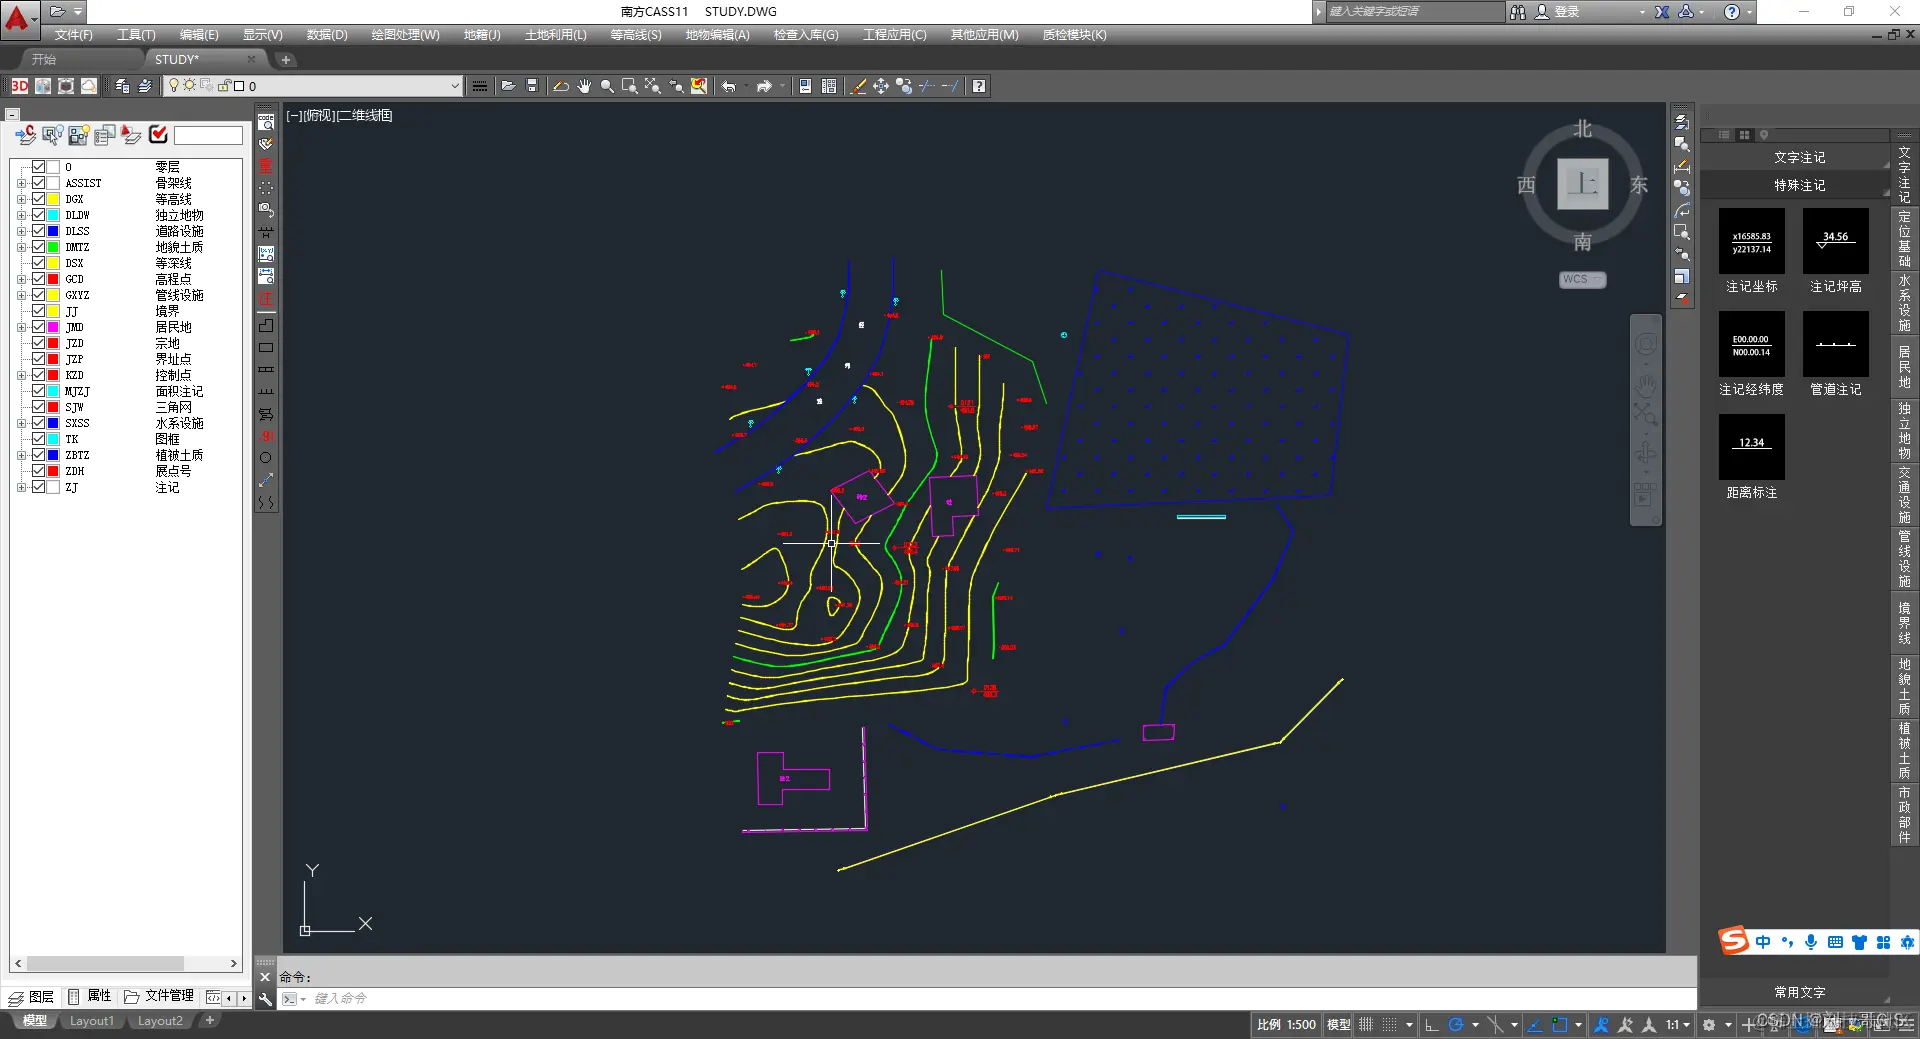Click the JMD layer magenta color swatch
1920x1039 pixels.
(x=54, y=327)
